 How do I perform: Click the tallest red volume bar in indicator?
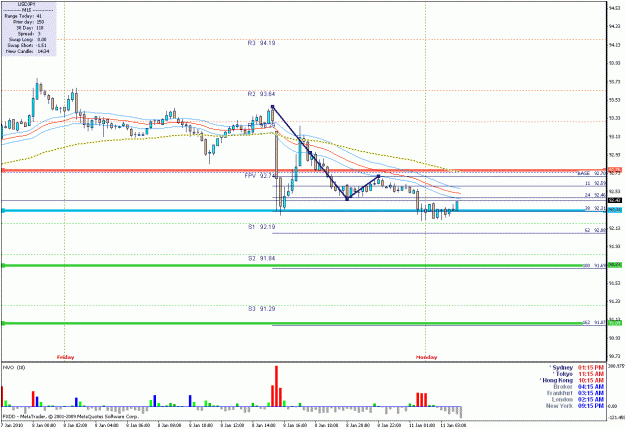(276, 386)
